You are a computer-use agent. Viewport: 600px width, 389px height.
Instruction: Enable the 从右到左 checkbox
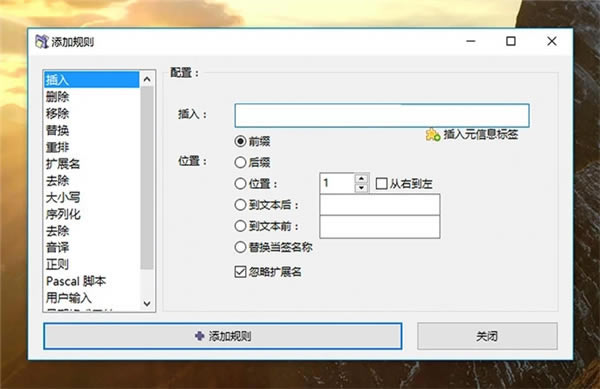tap(382, 184)
